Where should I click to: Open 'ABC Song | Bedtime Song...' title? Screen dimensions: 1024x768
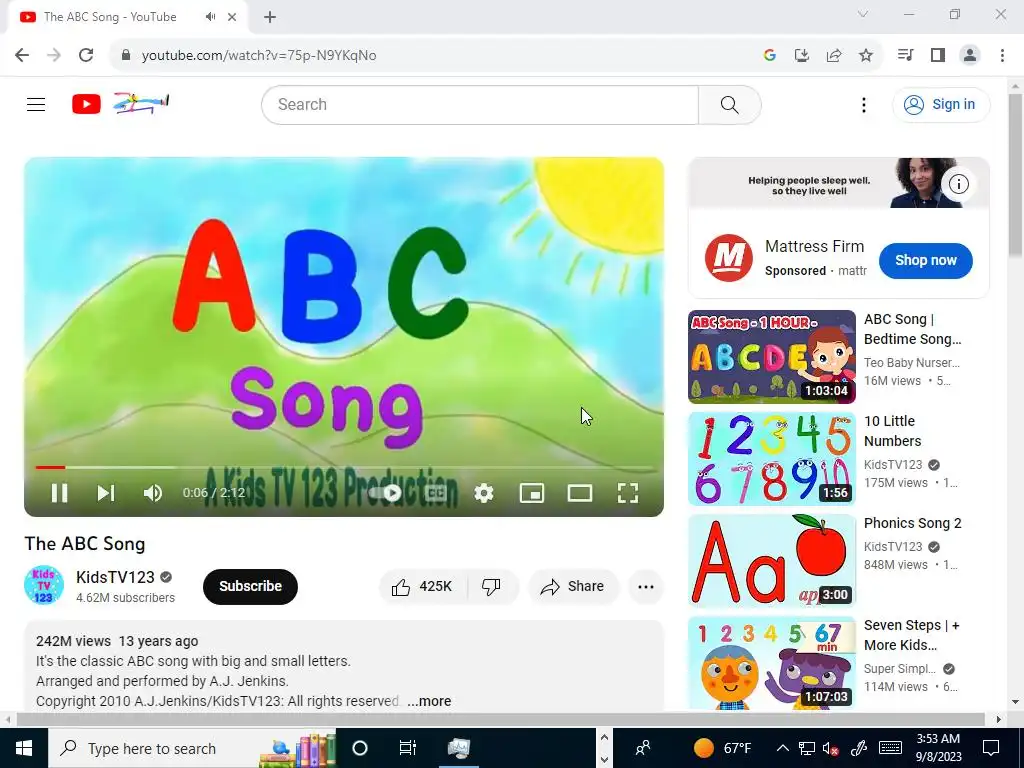[912, 329]
